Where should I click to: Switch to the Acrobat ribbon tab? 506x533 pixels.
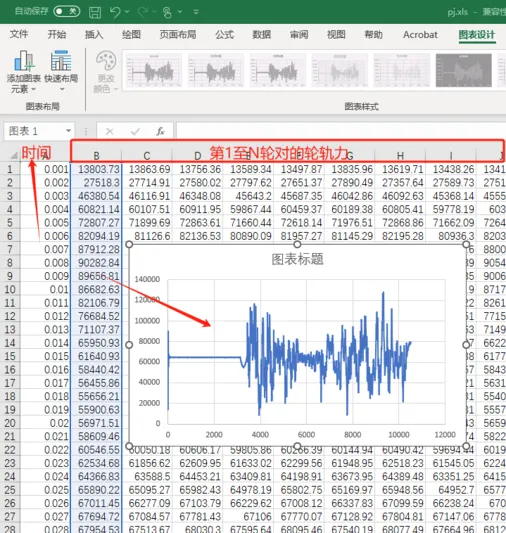(x=420, y=34)
